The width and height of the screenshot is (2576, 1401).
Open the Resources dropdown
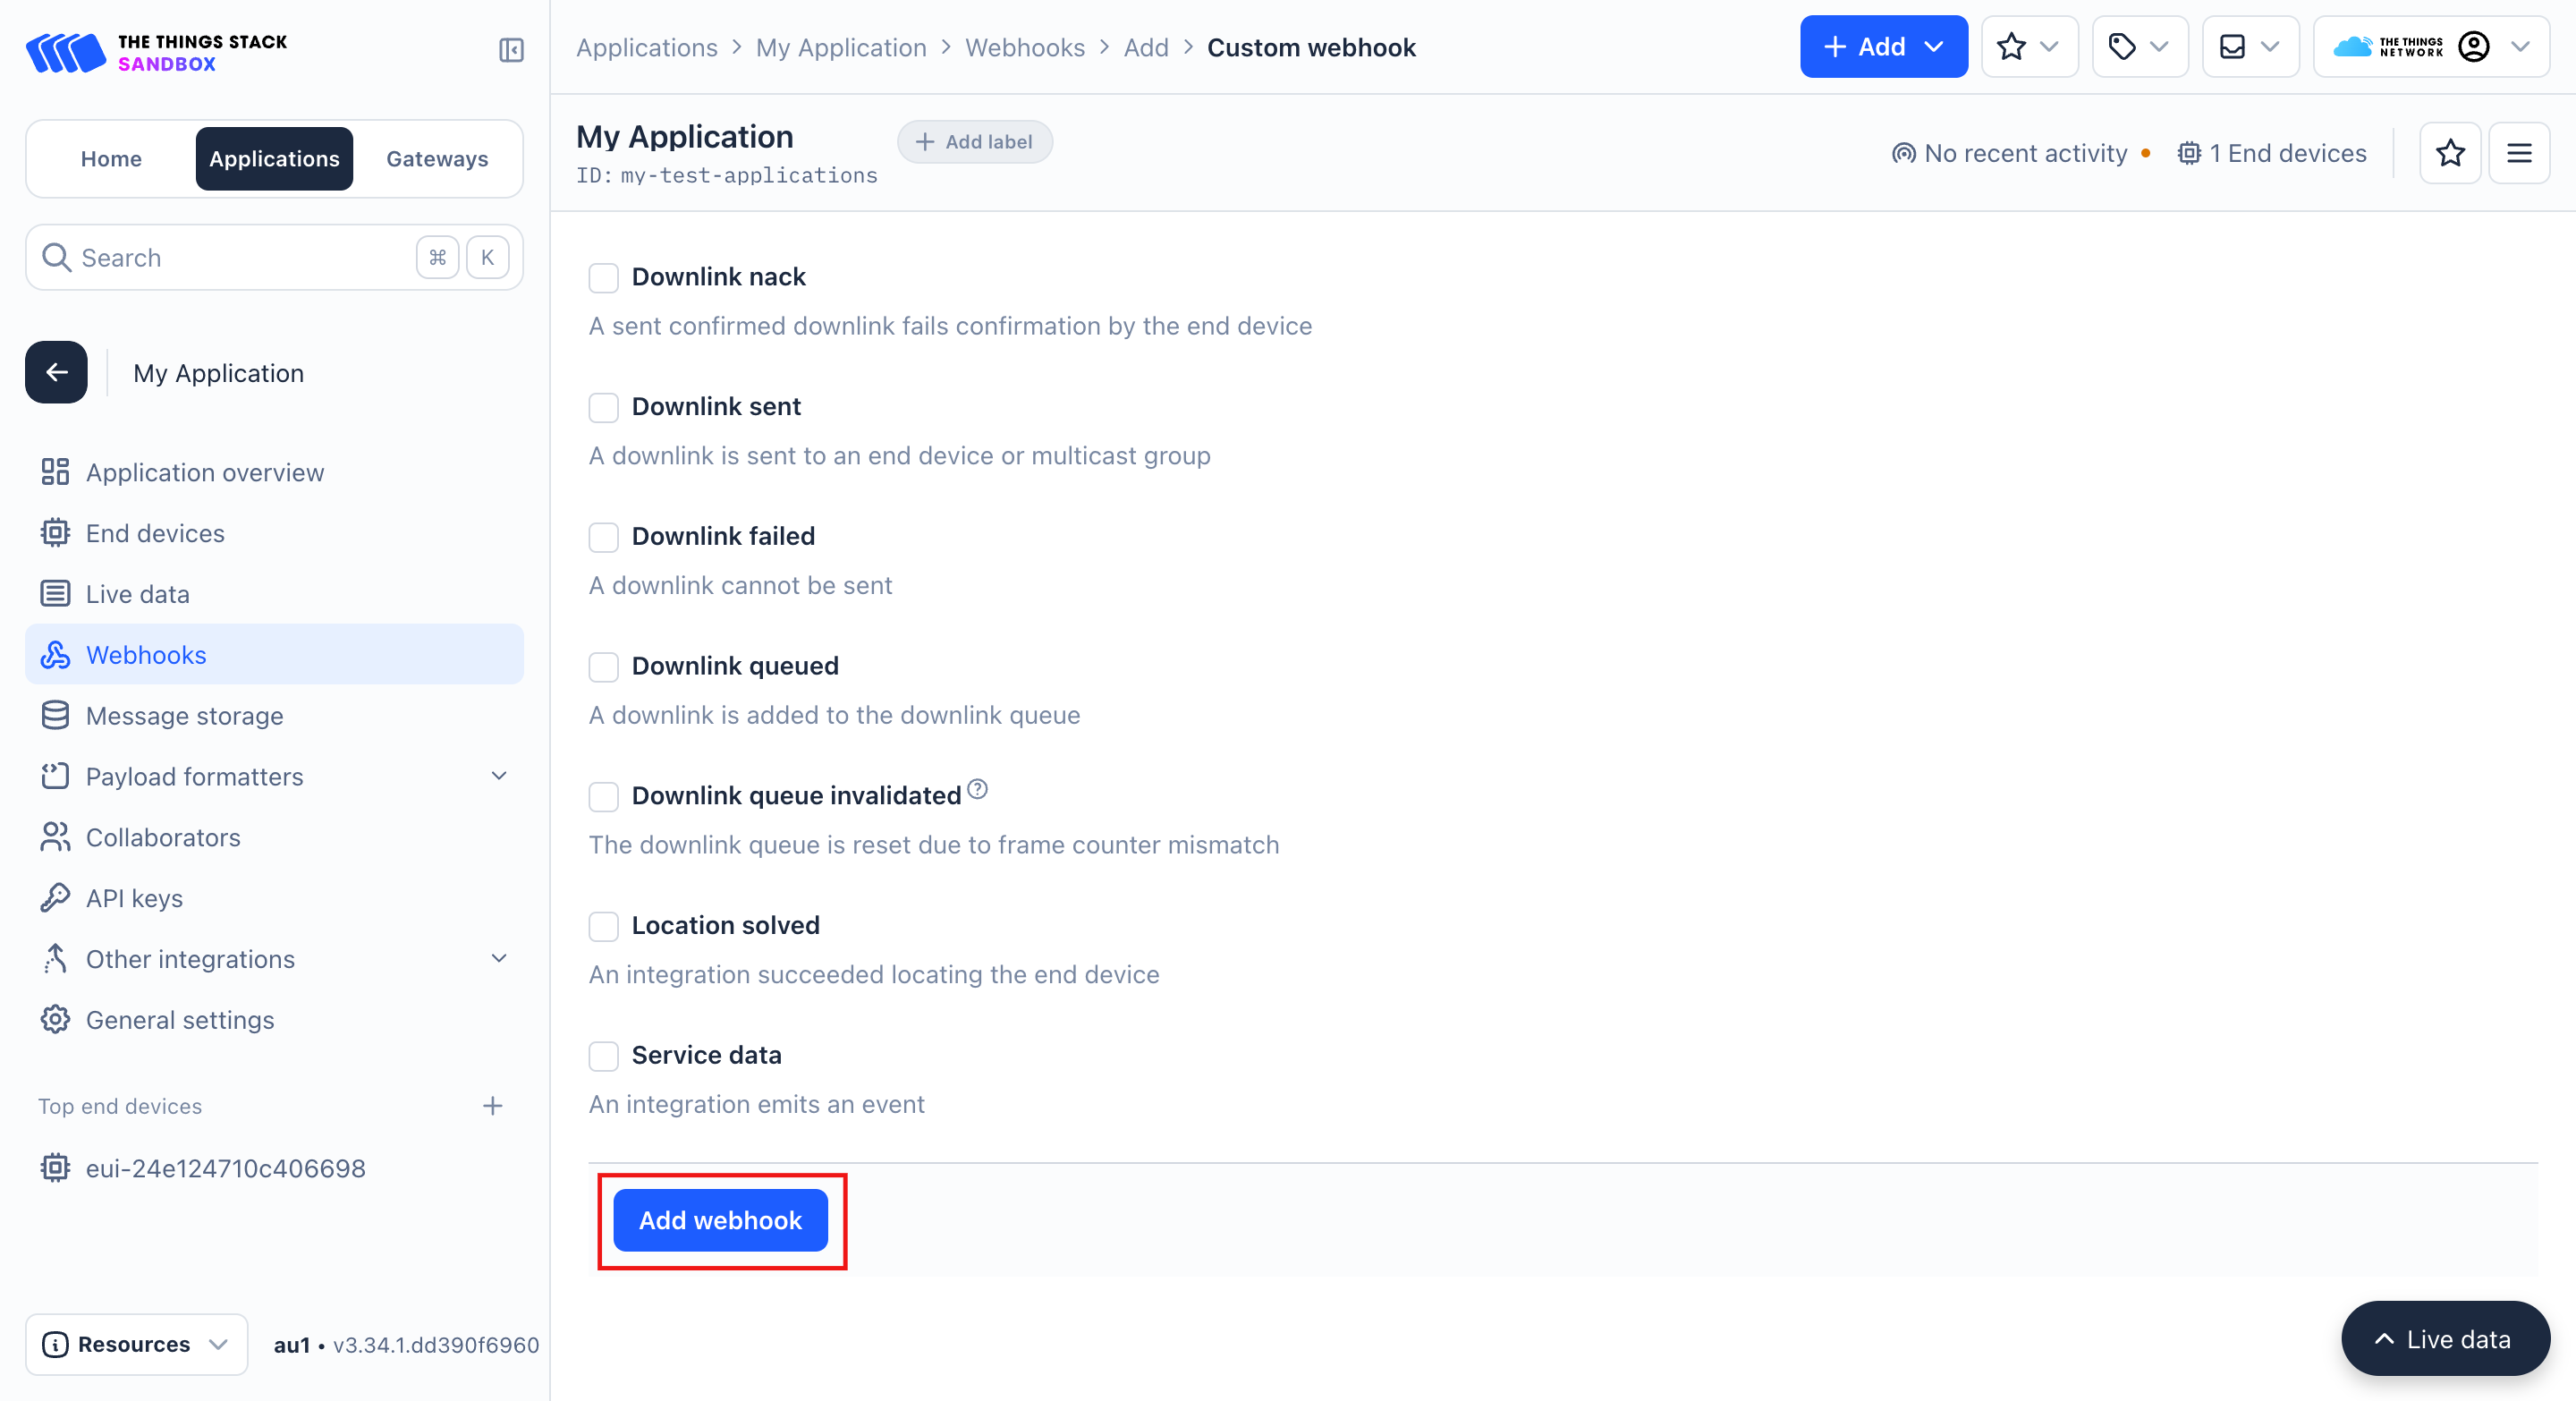pos(136,1343)
